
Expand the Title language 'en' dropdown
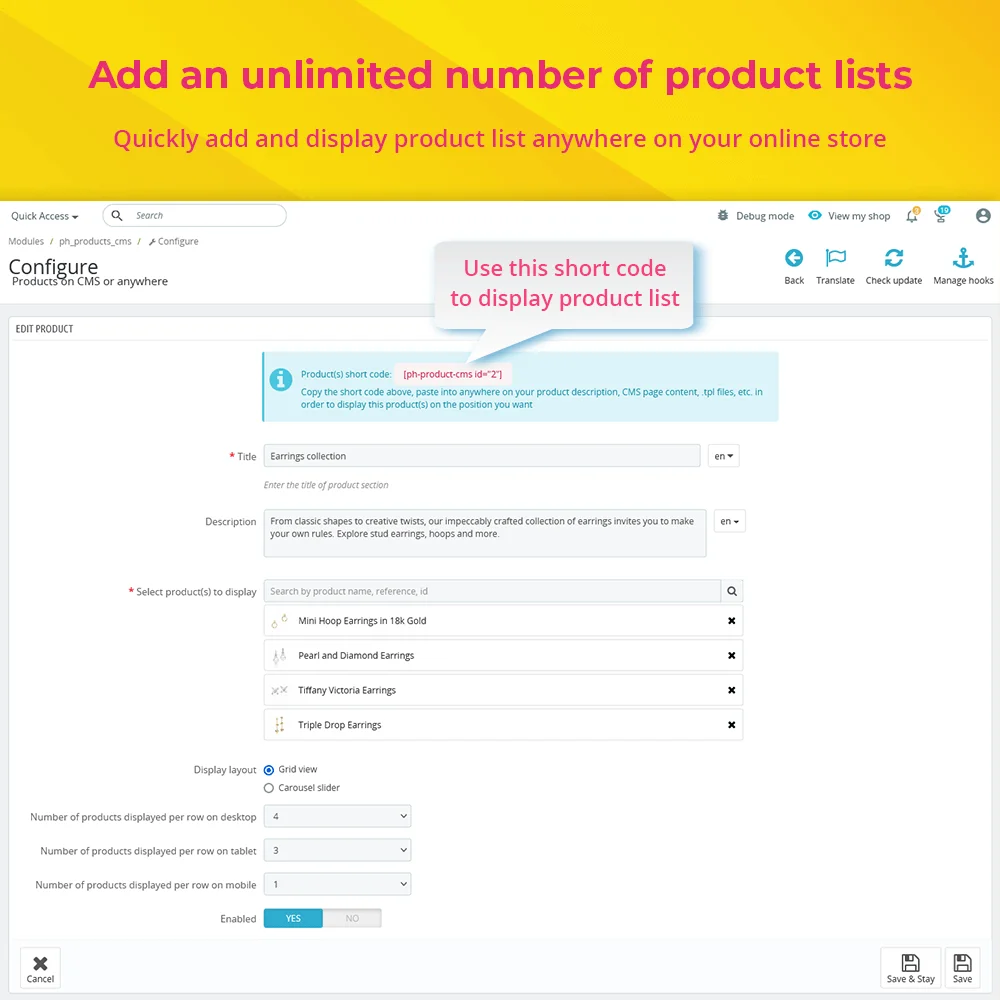(724, 456)
